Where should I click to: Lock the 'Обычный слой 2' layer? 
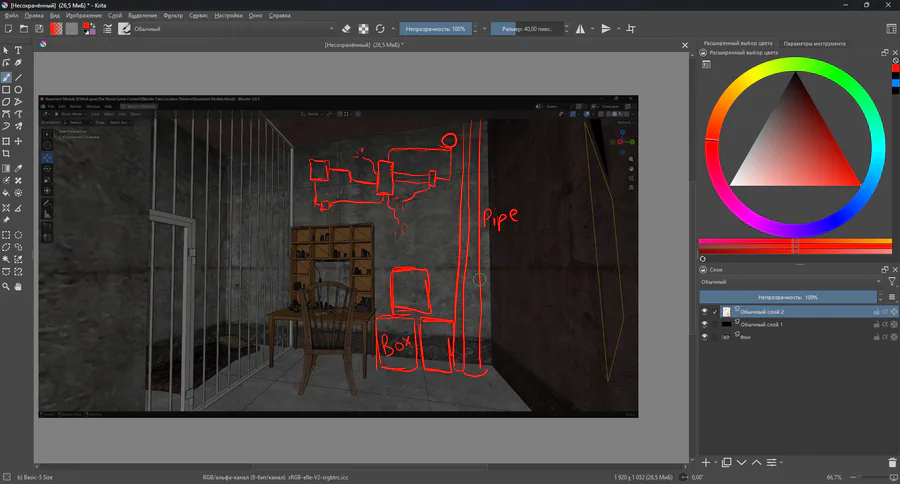pos(876,312)
